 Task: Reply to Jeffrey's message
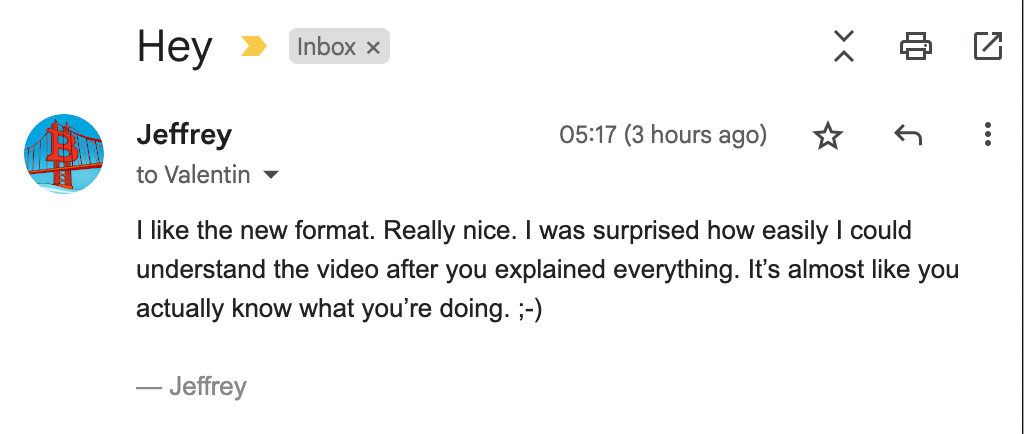coord(907,135)
